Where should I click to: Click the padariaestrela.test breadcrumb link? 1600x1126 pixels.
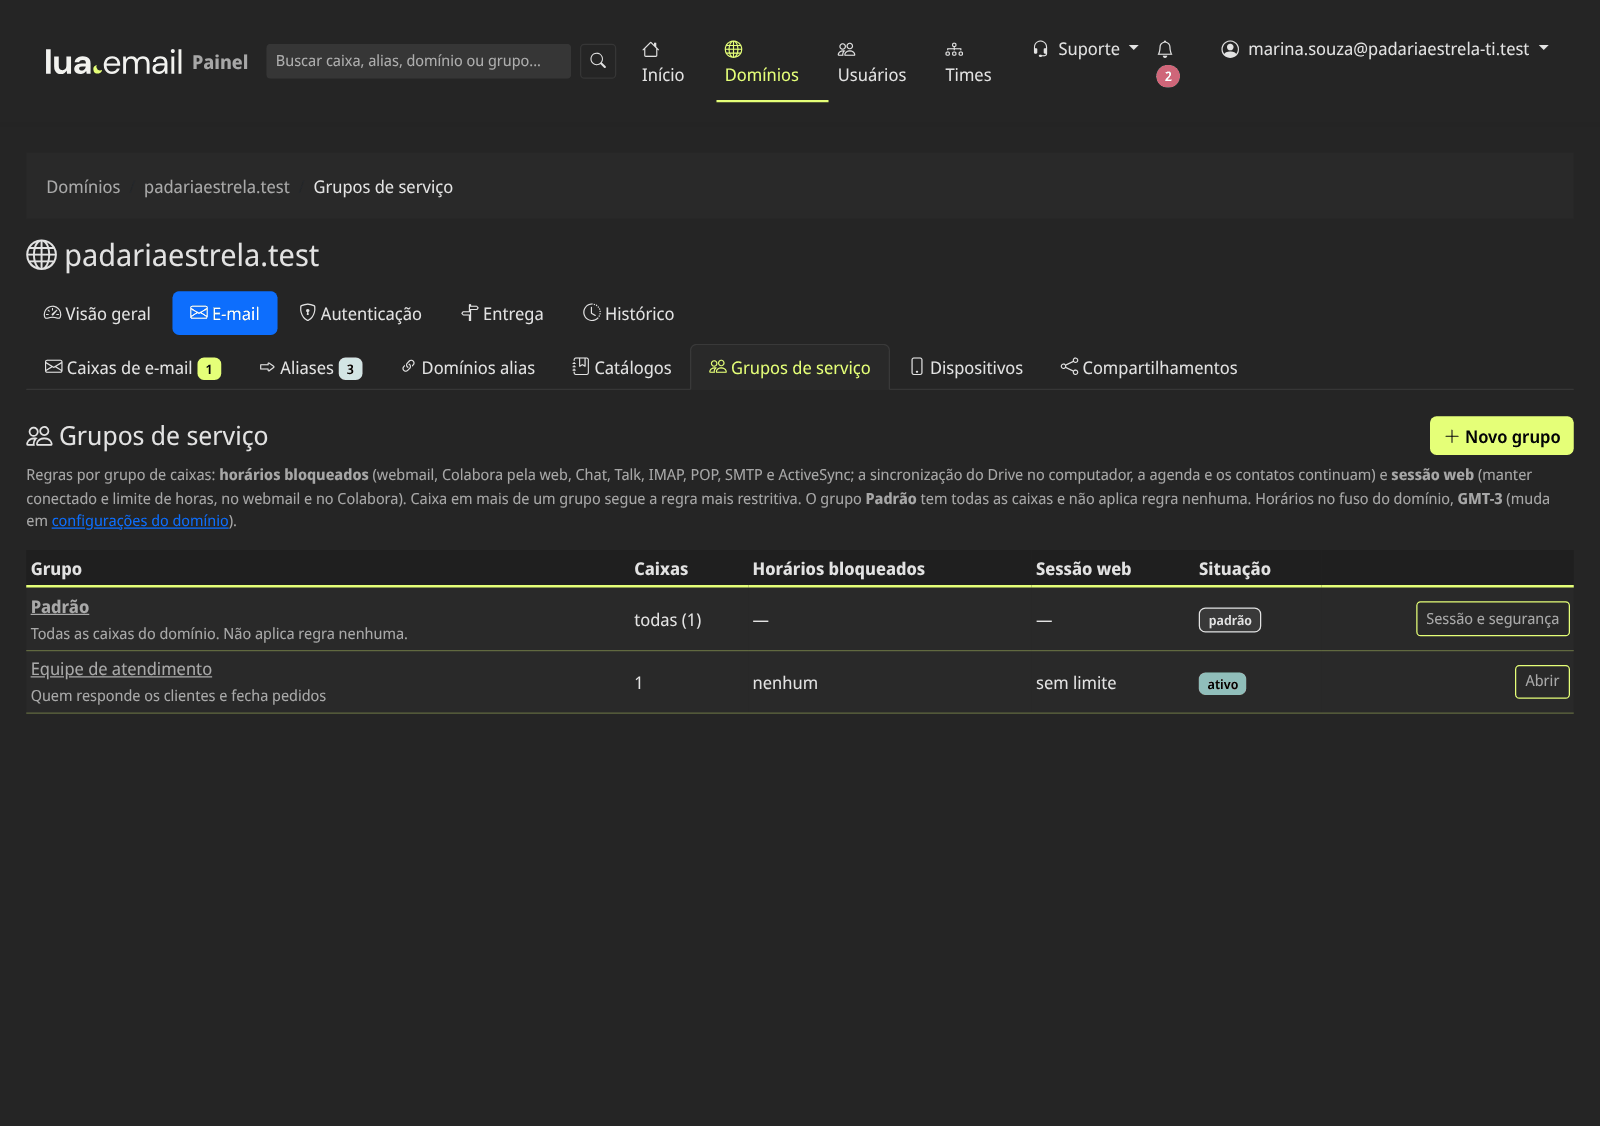coord(217,187)
